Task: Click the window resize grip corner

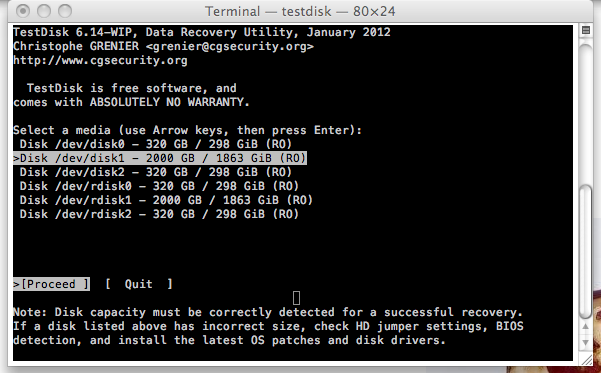Action: [586, 359]
